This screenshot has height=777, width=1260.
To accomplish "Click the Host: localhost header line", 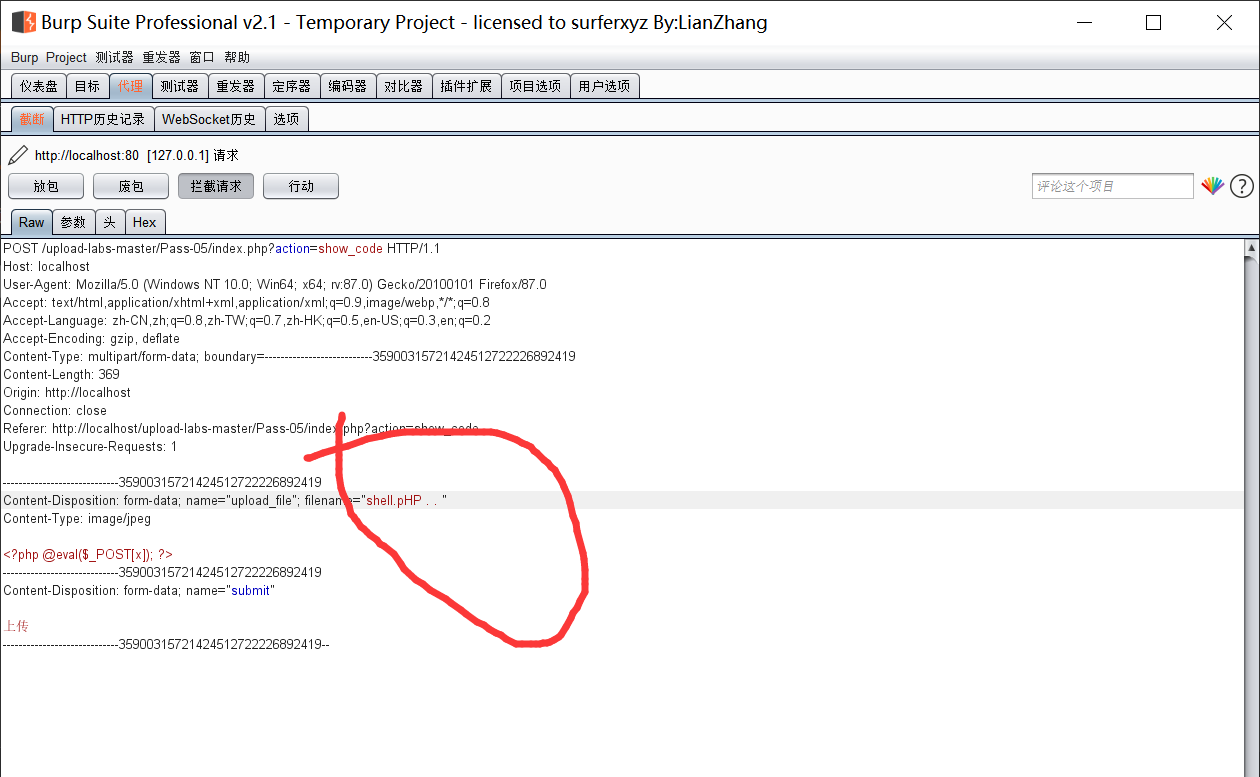I will point(46,267).
